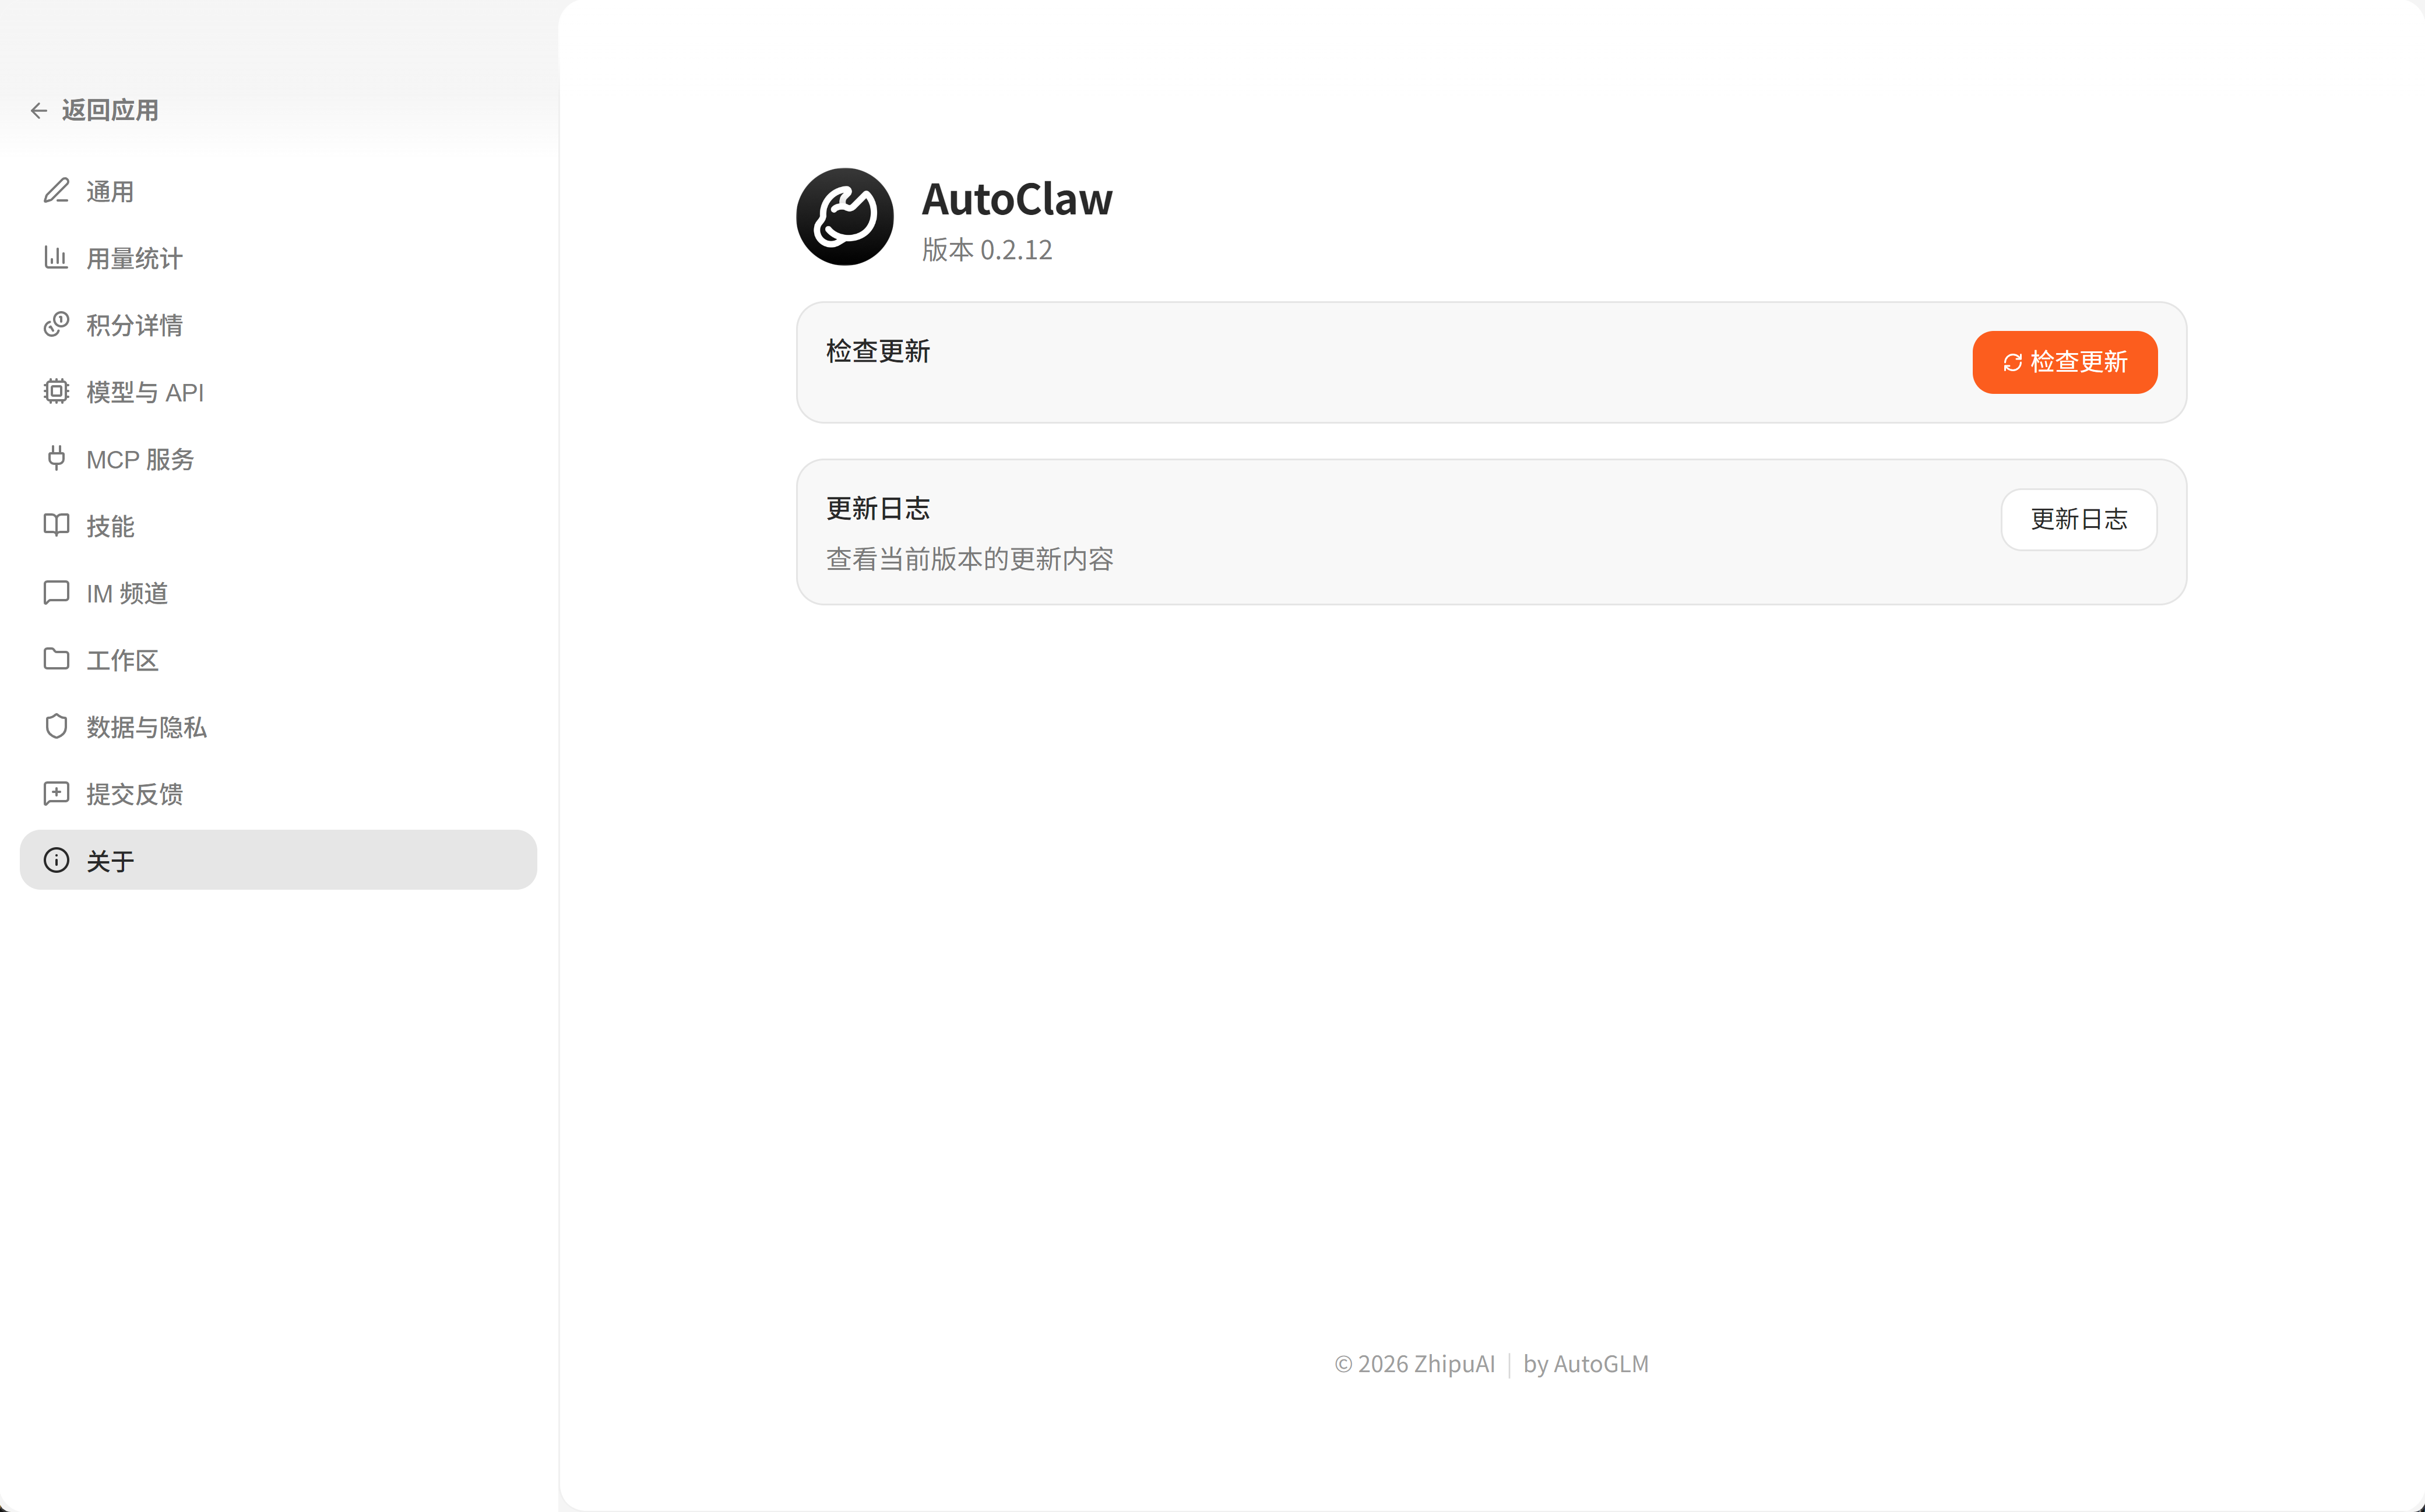
Task: Click the bar chart icon for 用量统计
Action: pos(56,257)
